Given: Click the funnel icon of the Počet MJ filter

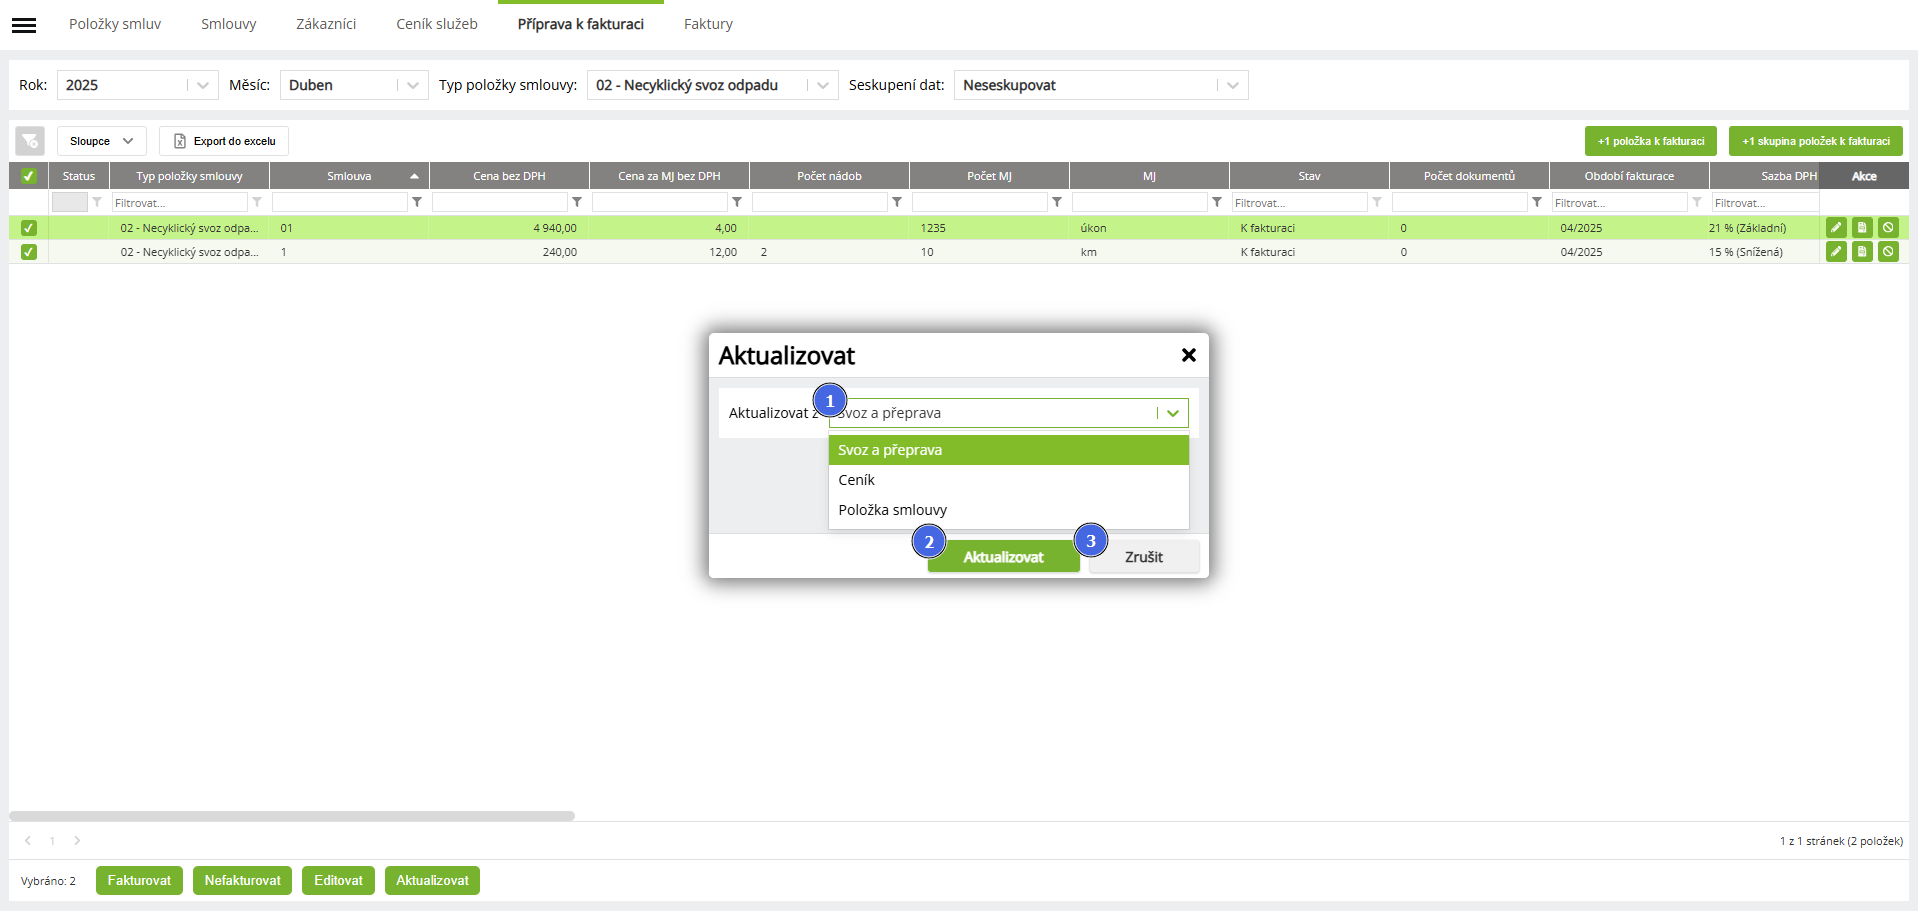Looking at the screenshot, I should point(1057,202).
